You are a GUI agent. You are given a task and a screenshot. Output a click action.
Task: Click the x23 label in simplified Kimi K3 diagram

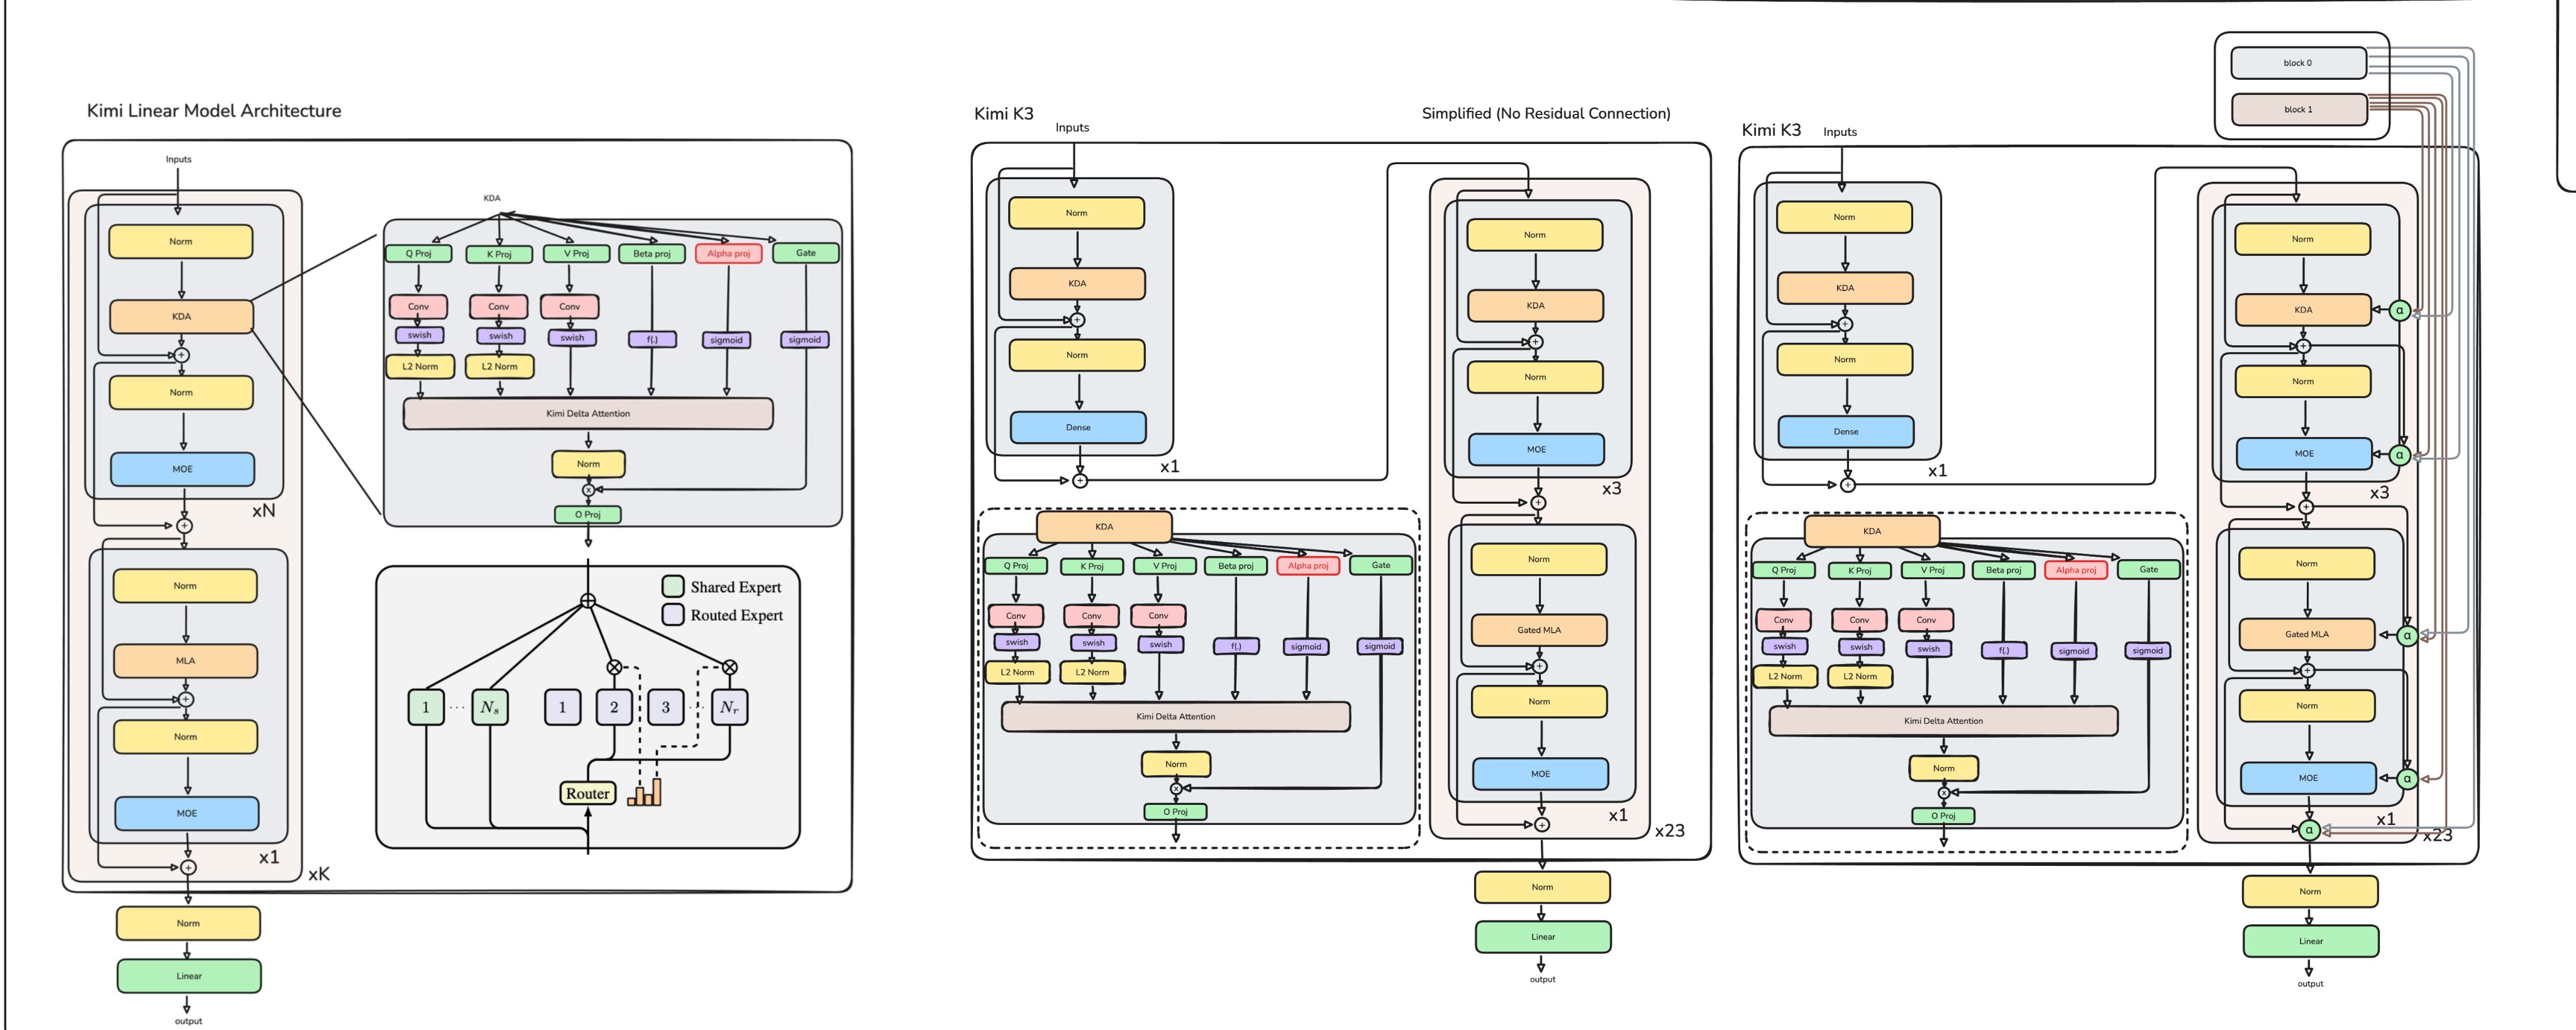(x=1669, y=831)
